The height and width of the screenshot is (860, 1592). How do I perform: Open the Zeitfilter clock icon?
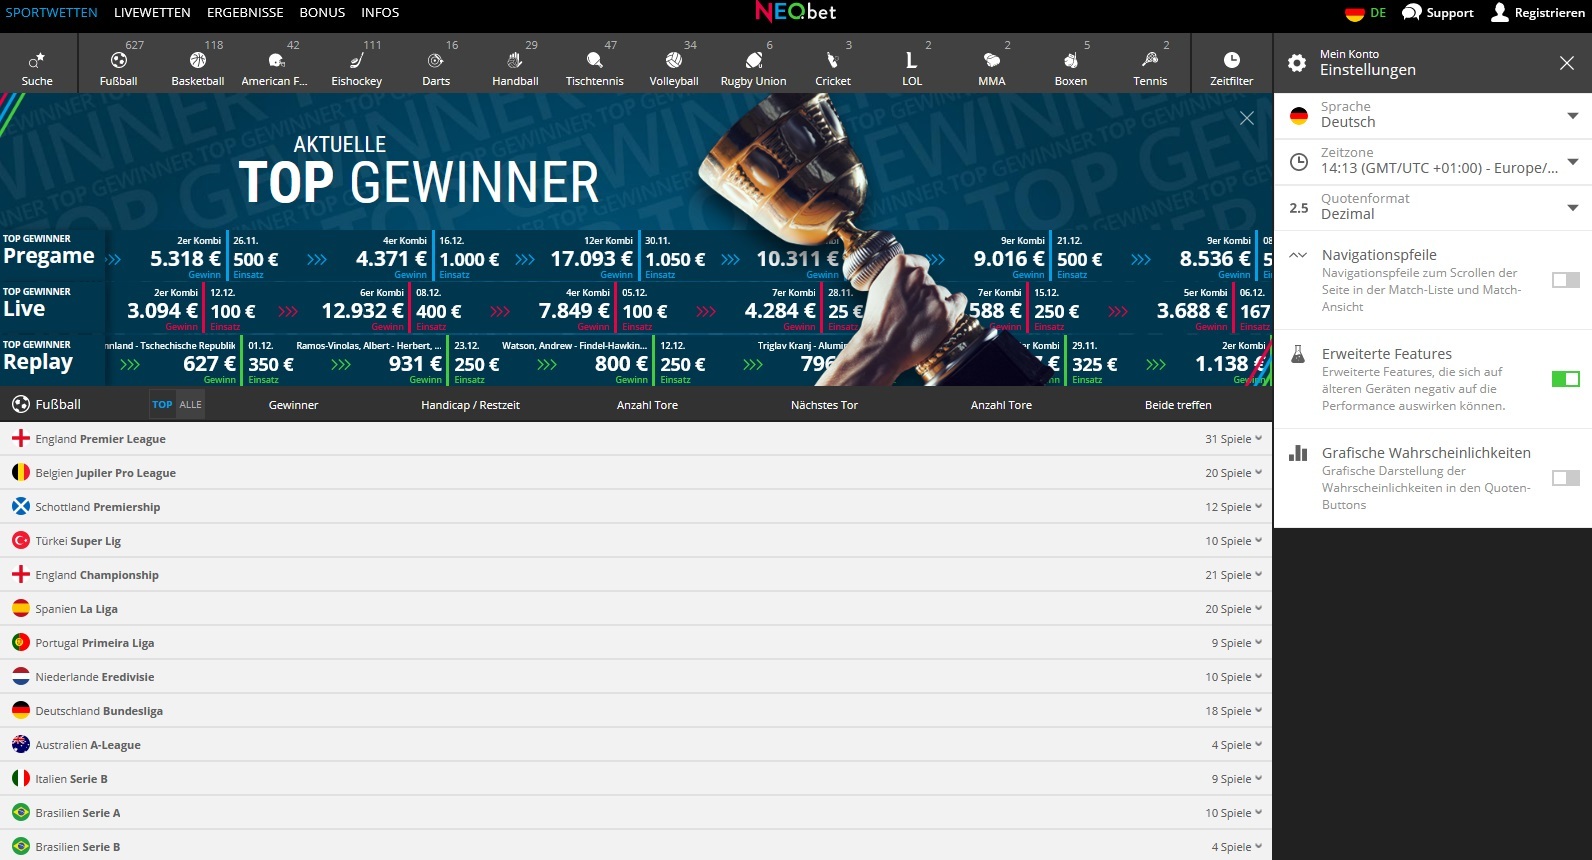[x=1231, y=61]
